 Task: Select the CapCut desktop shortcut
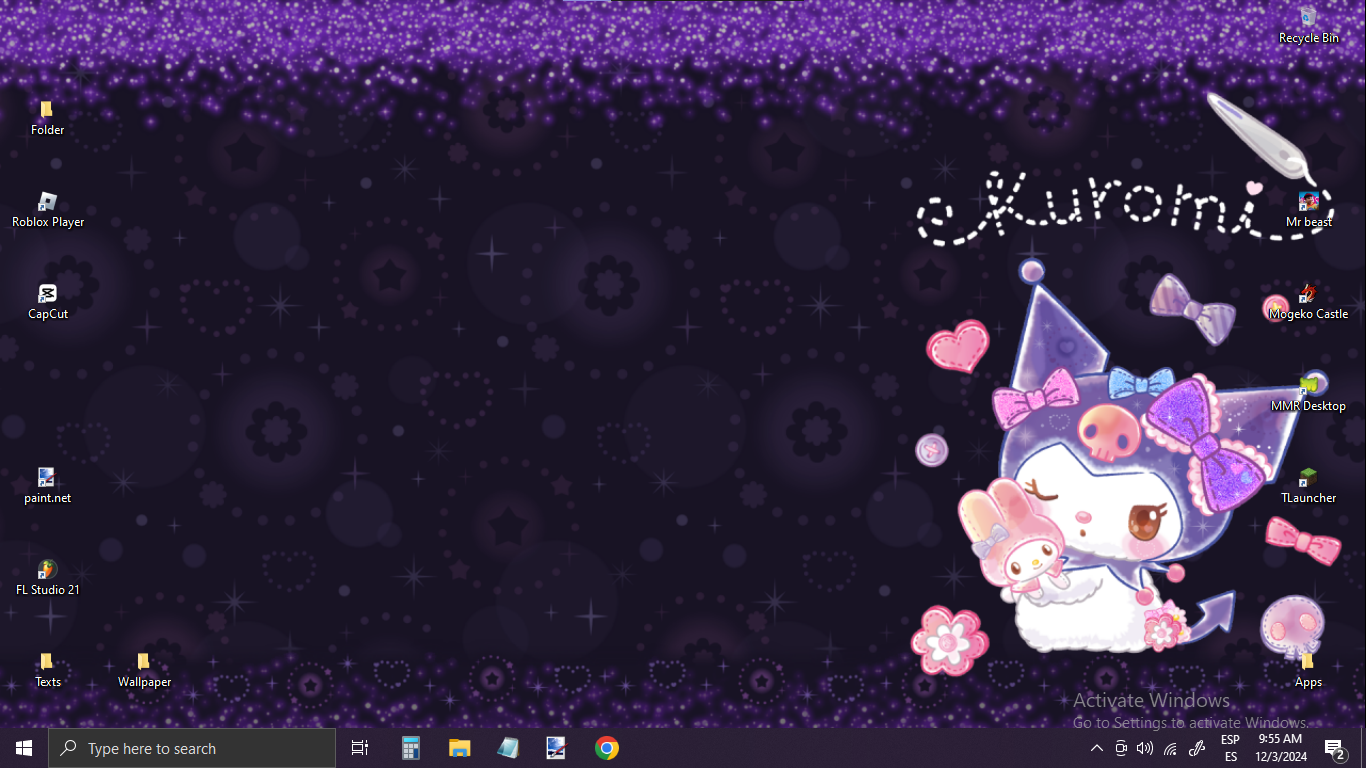pyautogui.click(x=47, y=301)
